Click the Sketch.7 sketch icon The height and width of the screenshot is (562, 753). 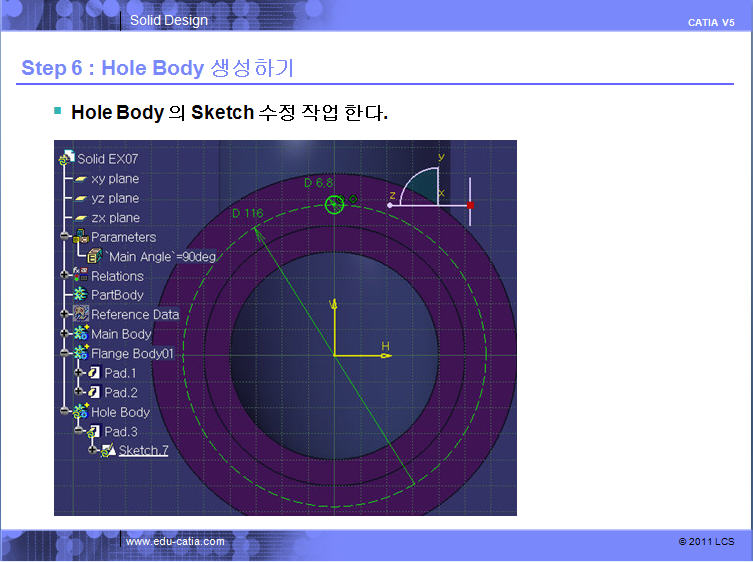[x=108, y=451]
